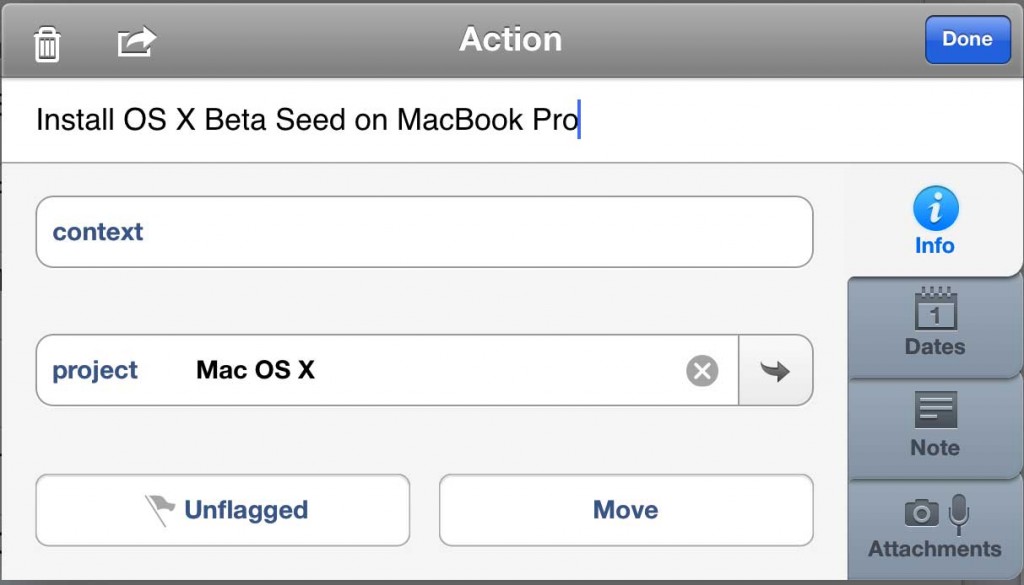Jump to the project using the arrow button
The width and height of the screenshot is (1024, 585).
click(x=776, y=370)
